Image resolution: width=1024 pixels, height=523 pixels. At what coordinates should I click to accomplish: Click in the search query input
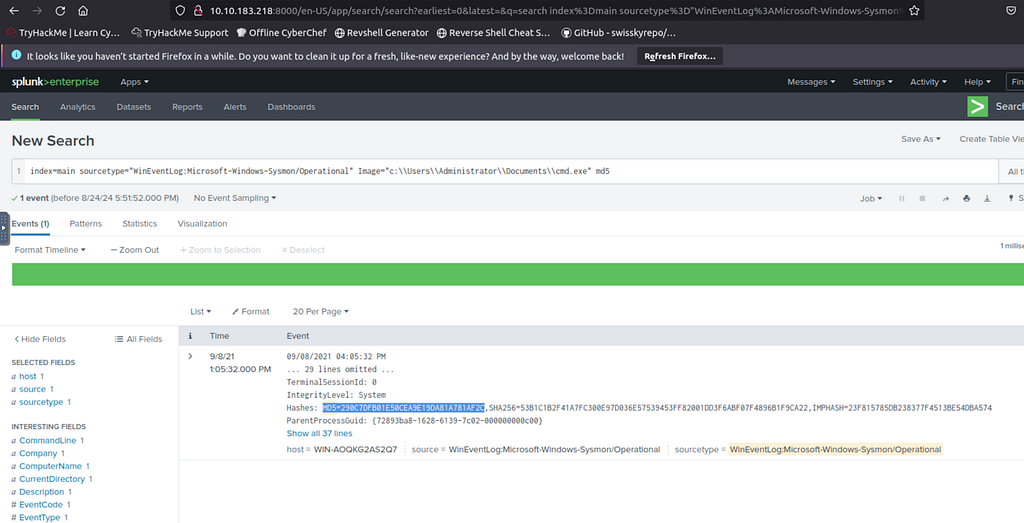tap(513, 171)
